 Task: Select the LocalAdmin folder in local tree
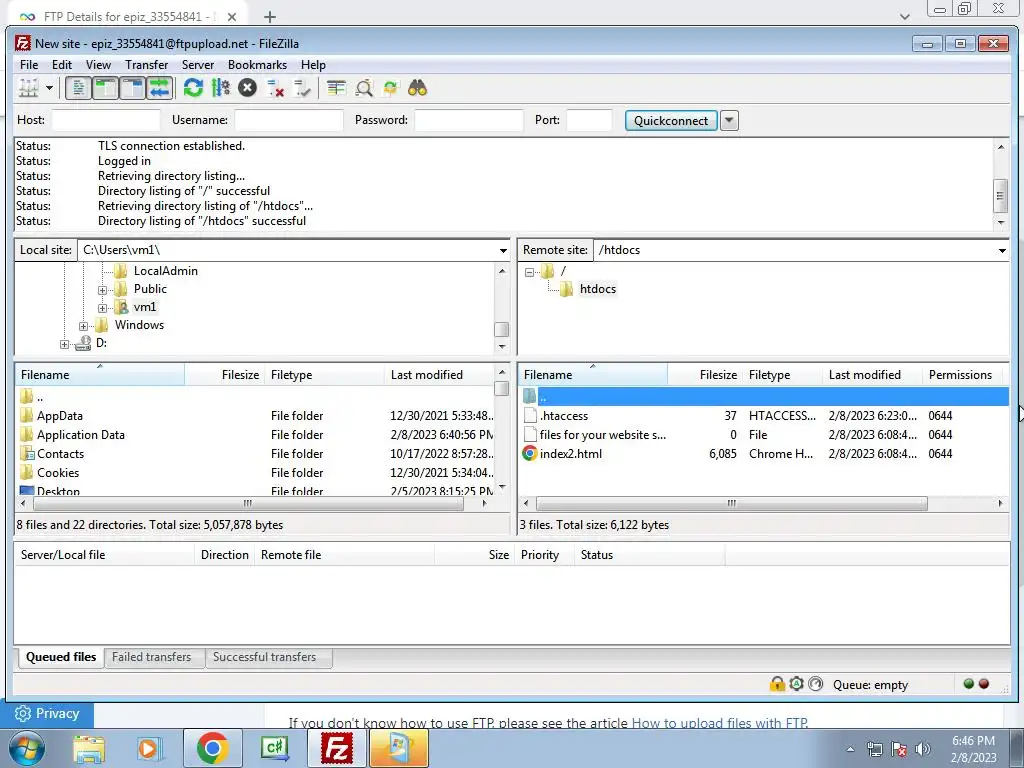coord(165,270)
